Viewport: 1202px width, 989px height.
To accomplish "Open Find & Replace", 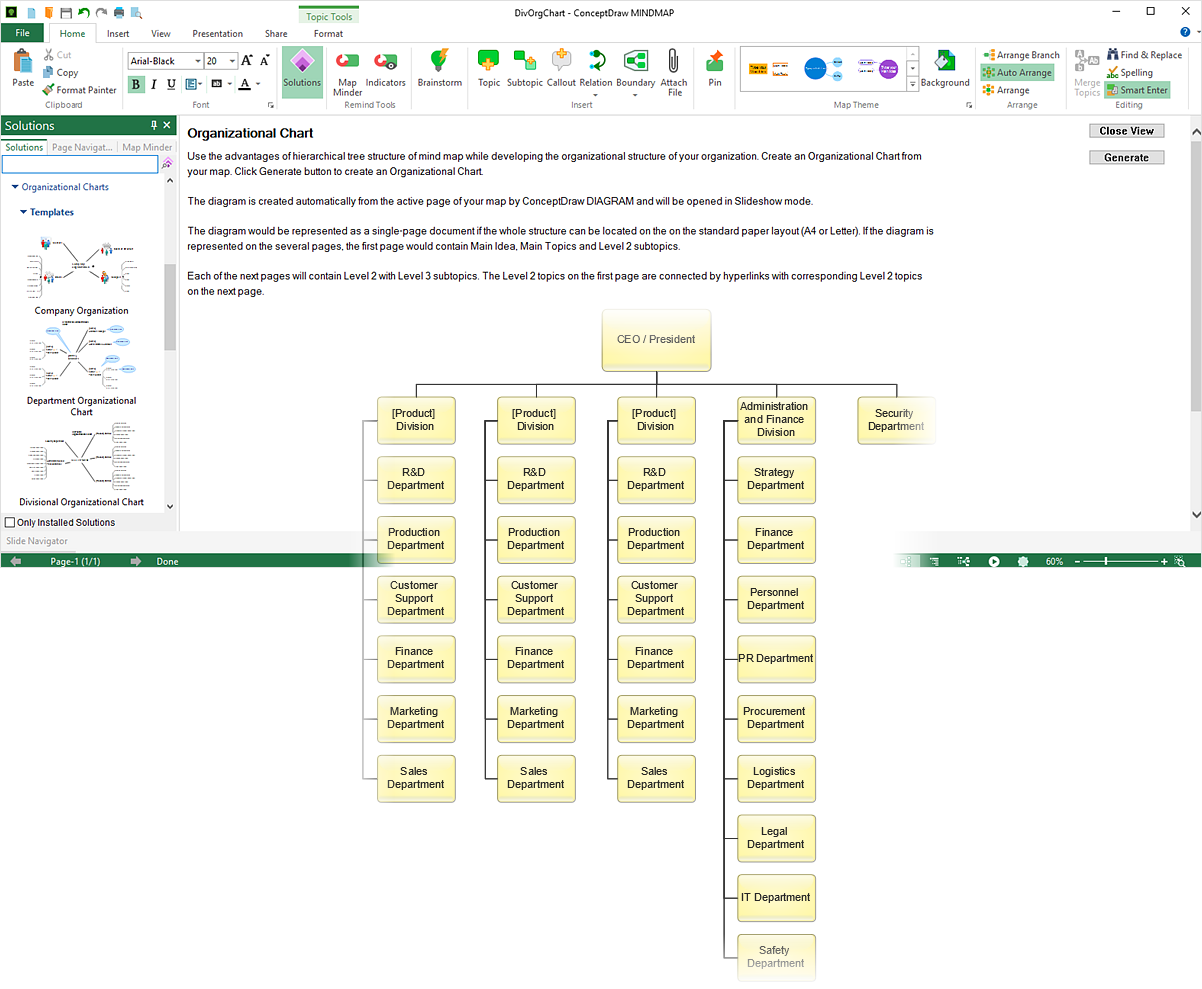I will pyautogui.click(x=1144, y=55).
